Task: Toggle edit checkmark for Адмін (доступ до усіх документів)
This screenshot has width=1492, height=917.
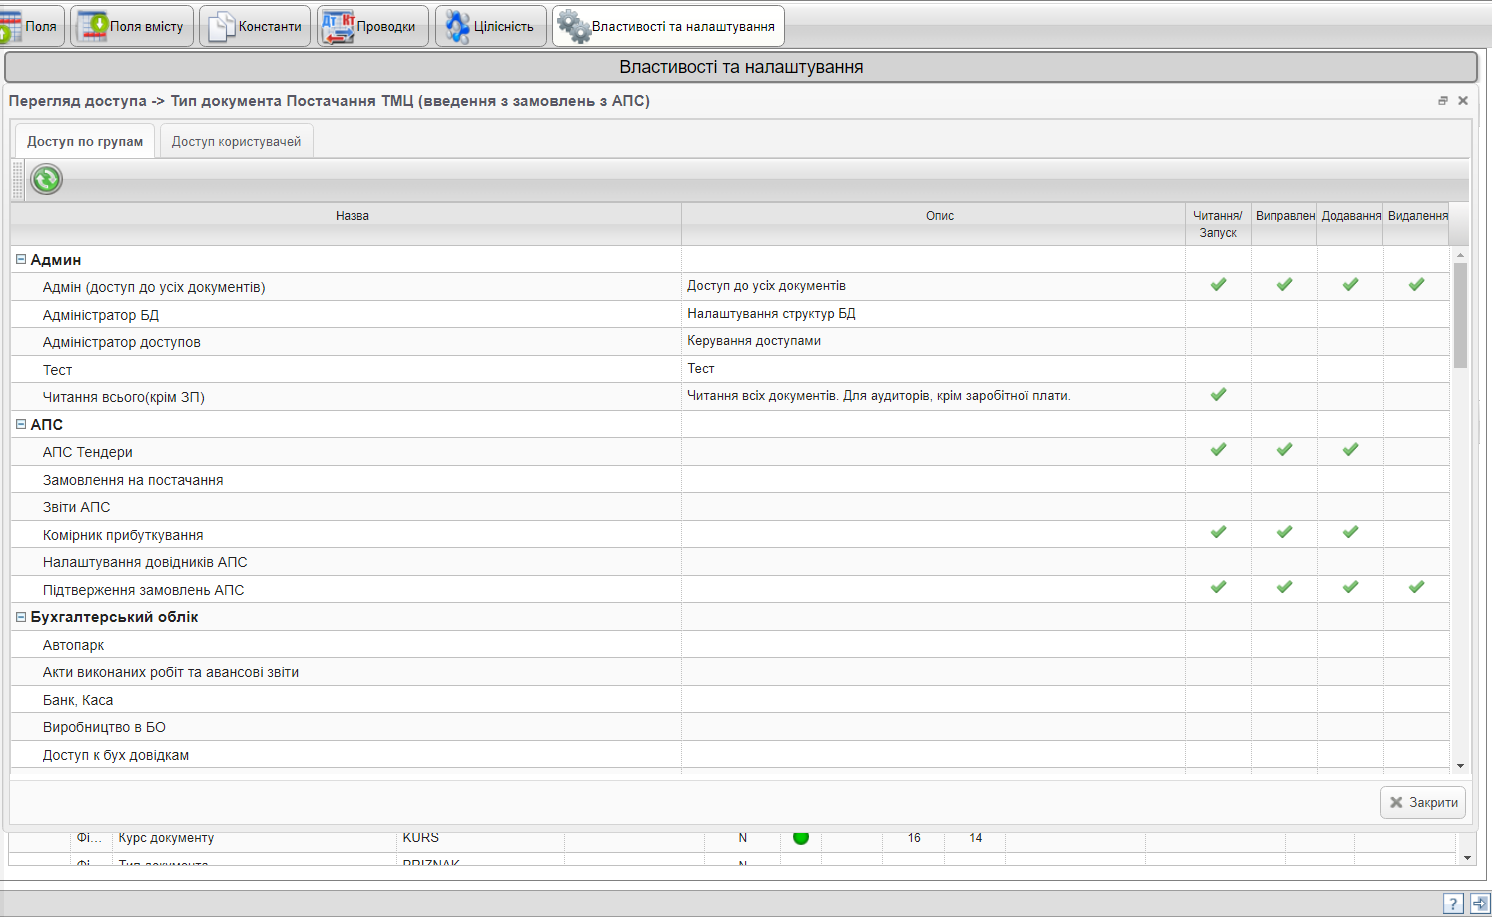Action: (1284, 285)
